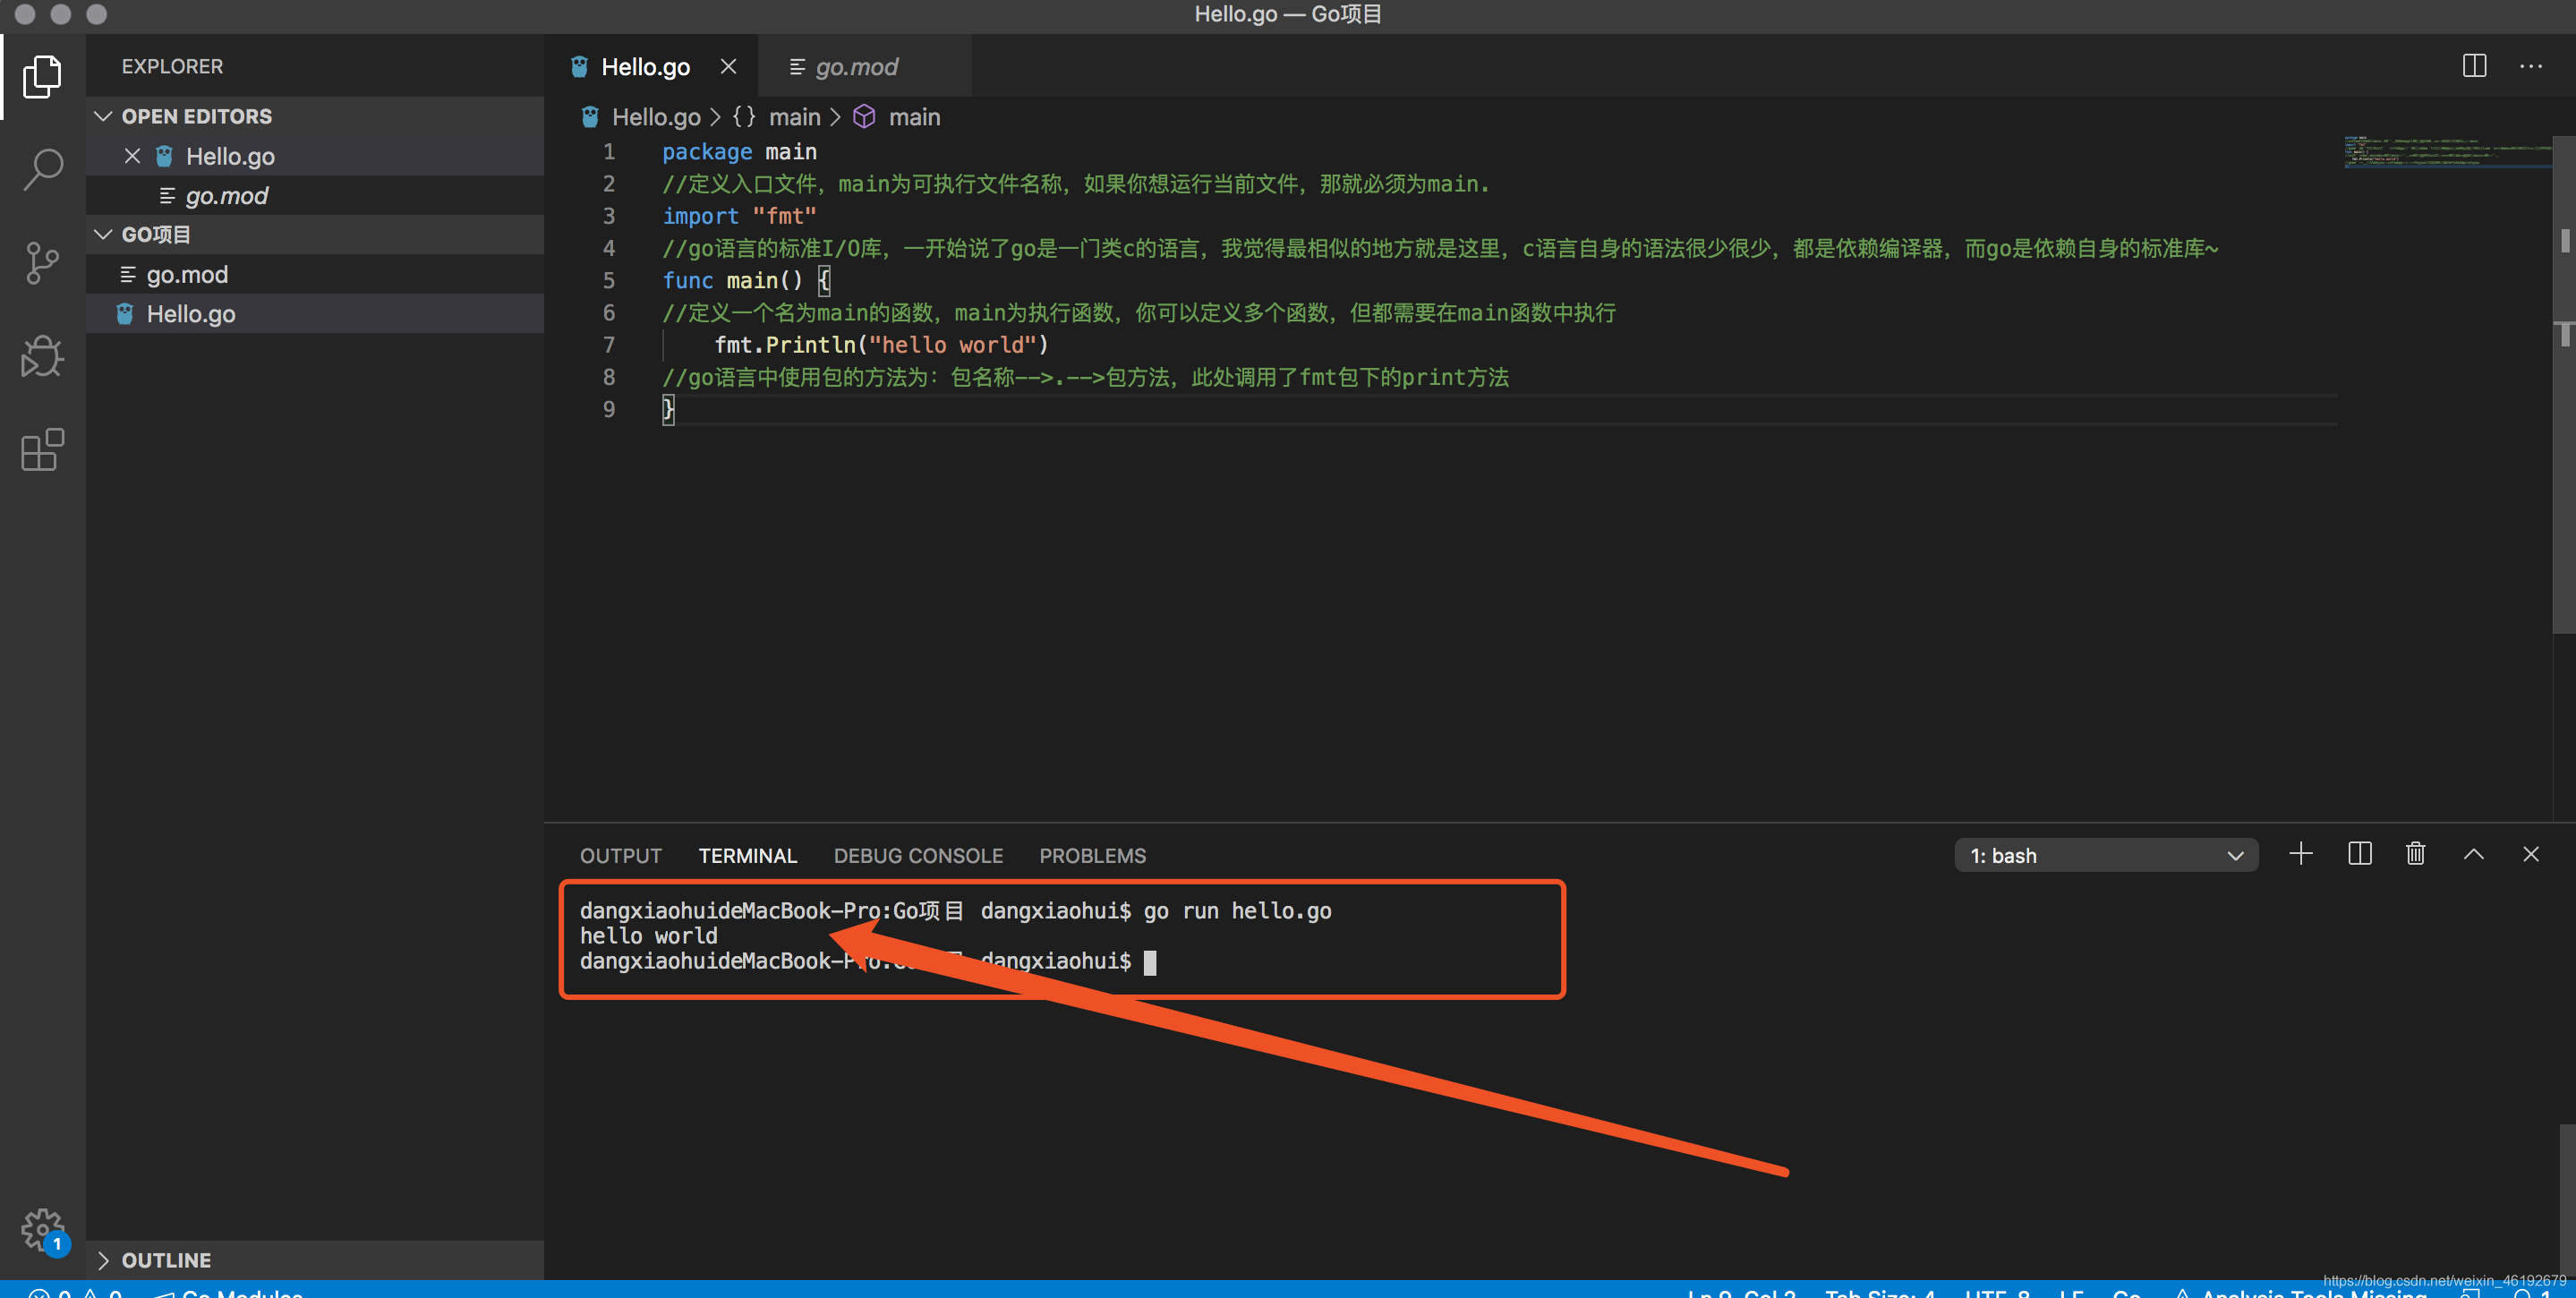Click the 'go run hello.go' command in terminal
Image resolution: width=2576 pixels, height=1298 pixels.
(x=1237, y=911)
